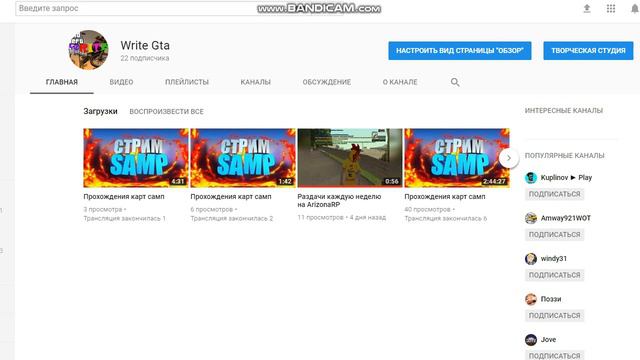Open the notifications bell
Image resolution: width=640 pixels, height=360 pixels.
click(634, 8)
